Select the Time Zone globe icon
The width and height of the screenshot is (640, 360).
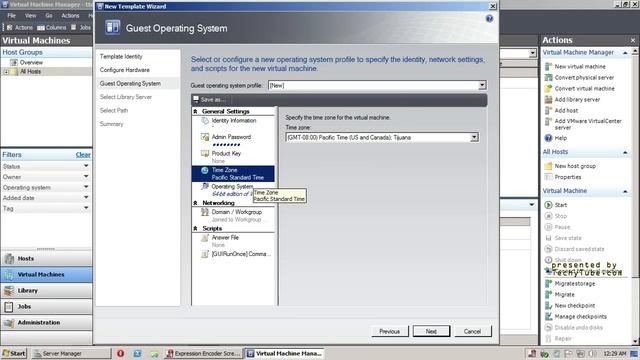pyautogui.click(x=204, y=170)
